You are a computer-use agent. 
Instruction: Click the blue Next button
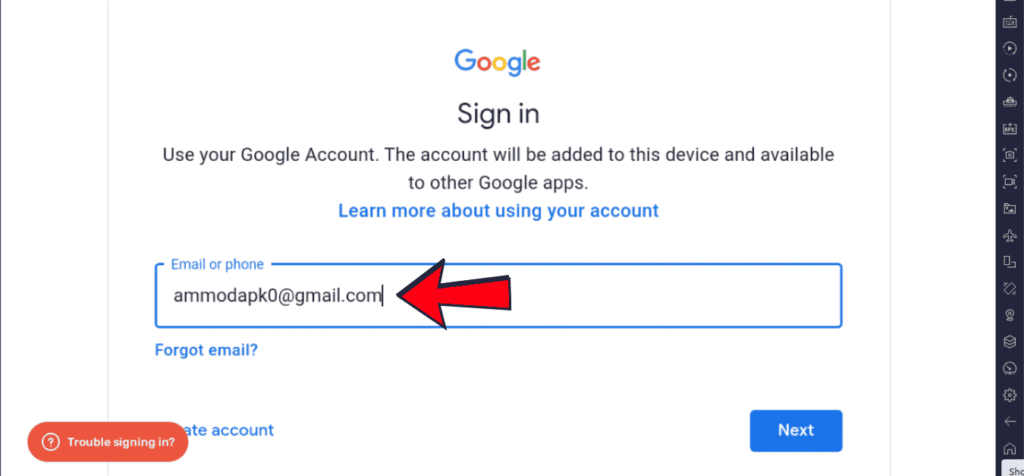pyautogui.click(x=795, y=430)
